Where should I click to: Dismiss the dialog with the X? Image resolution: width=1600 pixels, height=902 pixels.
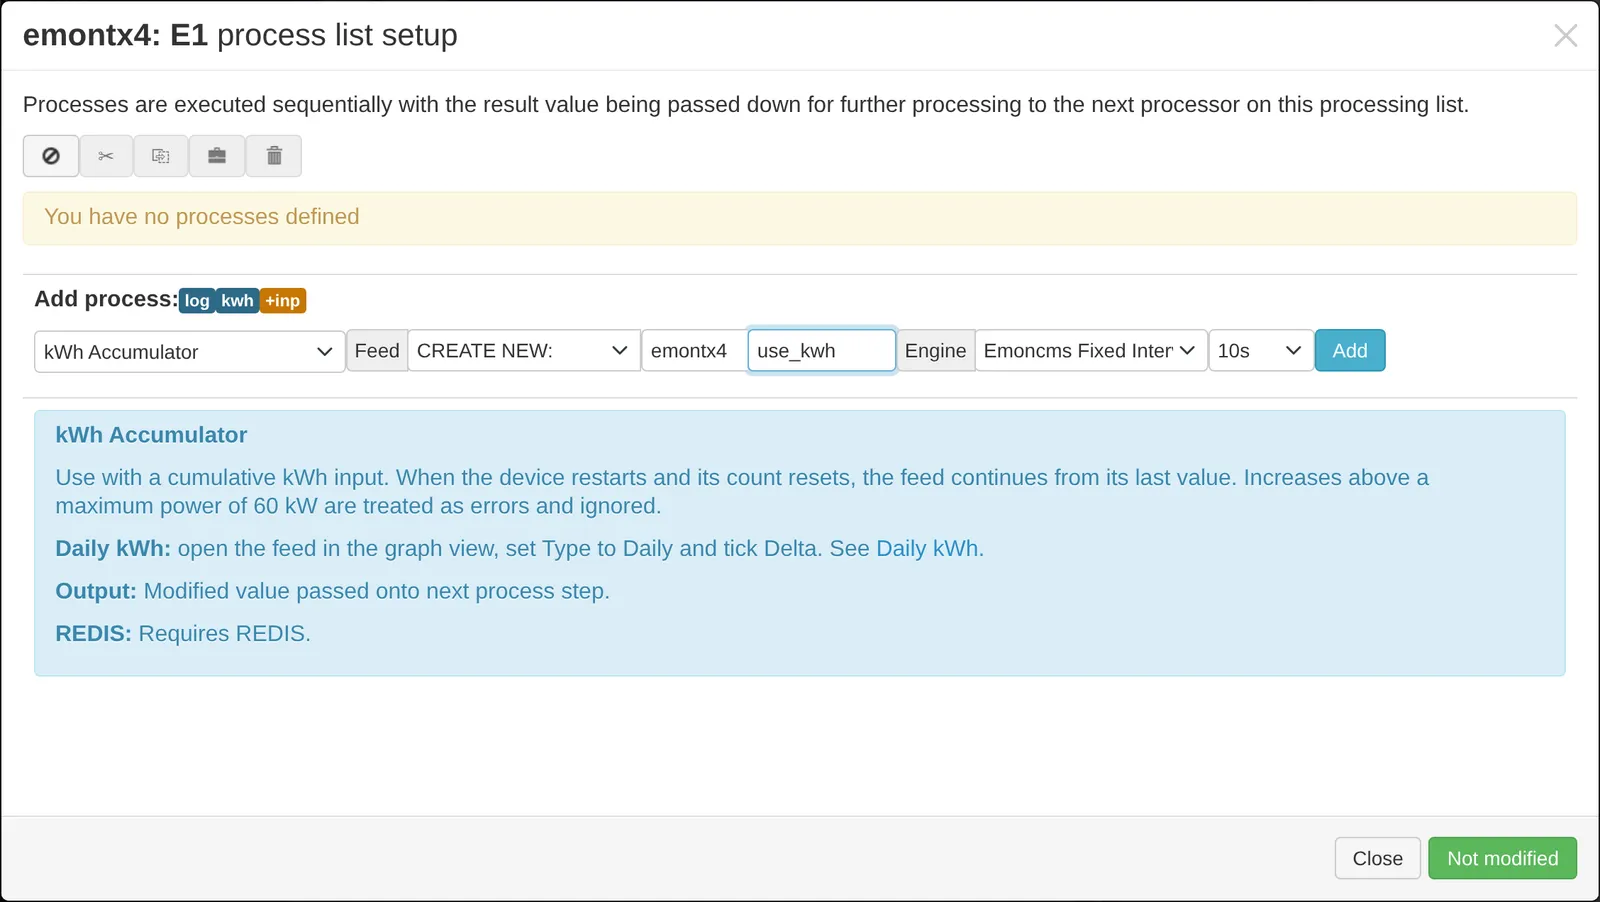point(1565,36)
